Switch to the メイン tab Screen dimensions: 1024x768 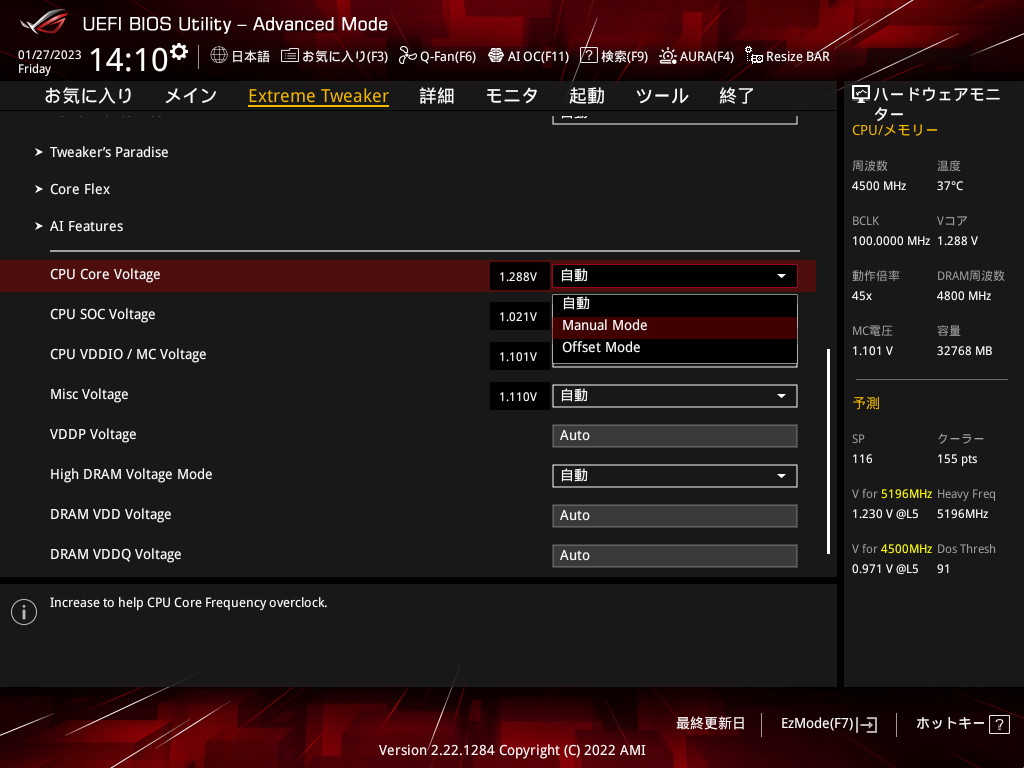click(x=191, y=96)
